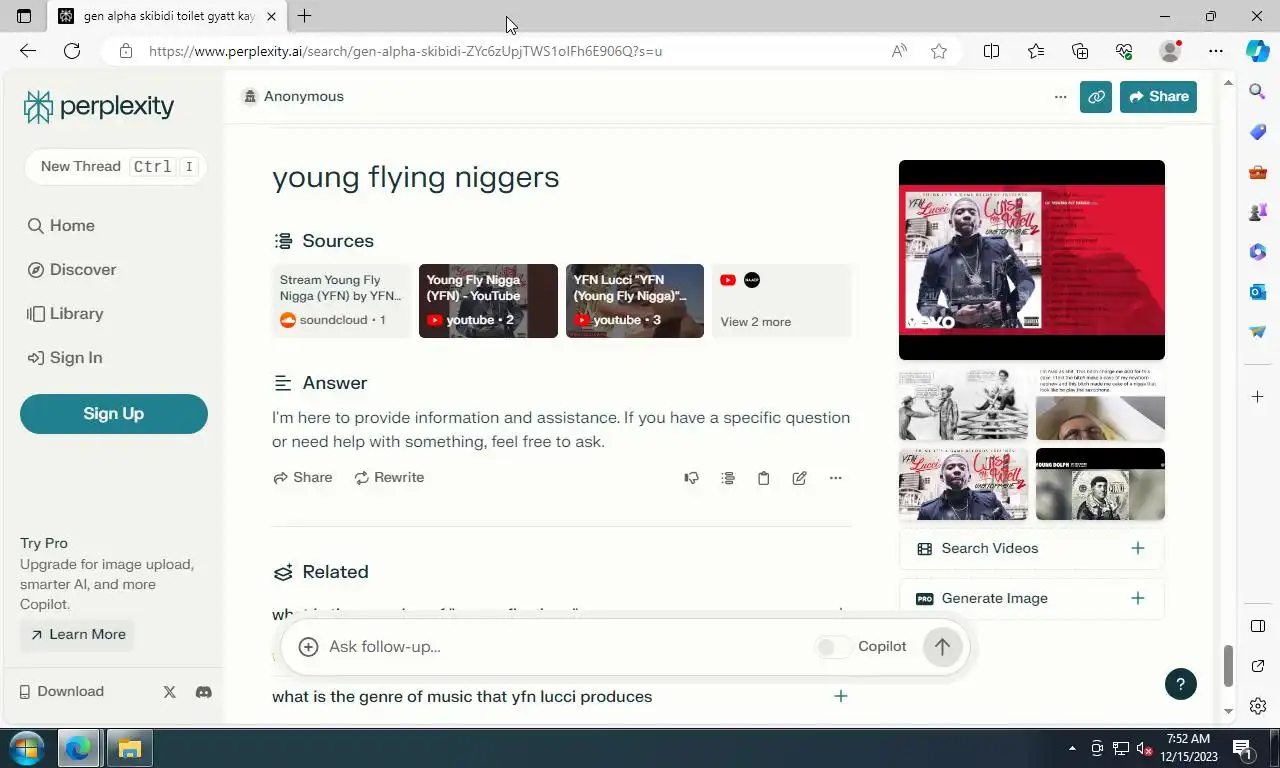Open the Perplexity logo home link
This screenshot has width=1280, height=768.
(99, 106)
